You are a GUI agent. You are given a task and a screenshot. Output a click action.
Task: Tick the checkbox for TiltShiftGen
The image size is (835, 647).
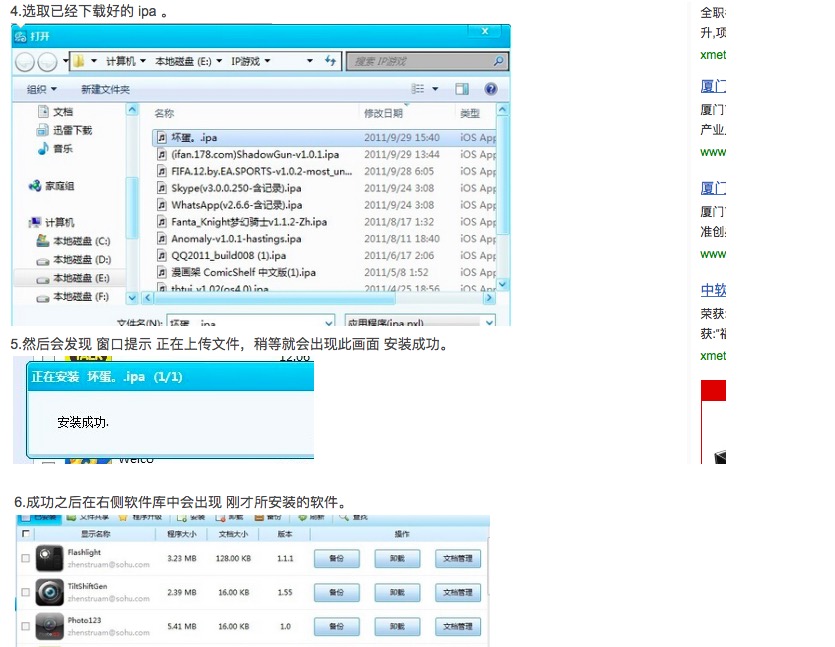(x=25, y=592)
